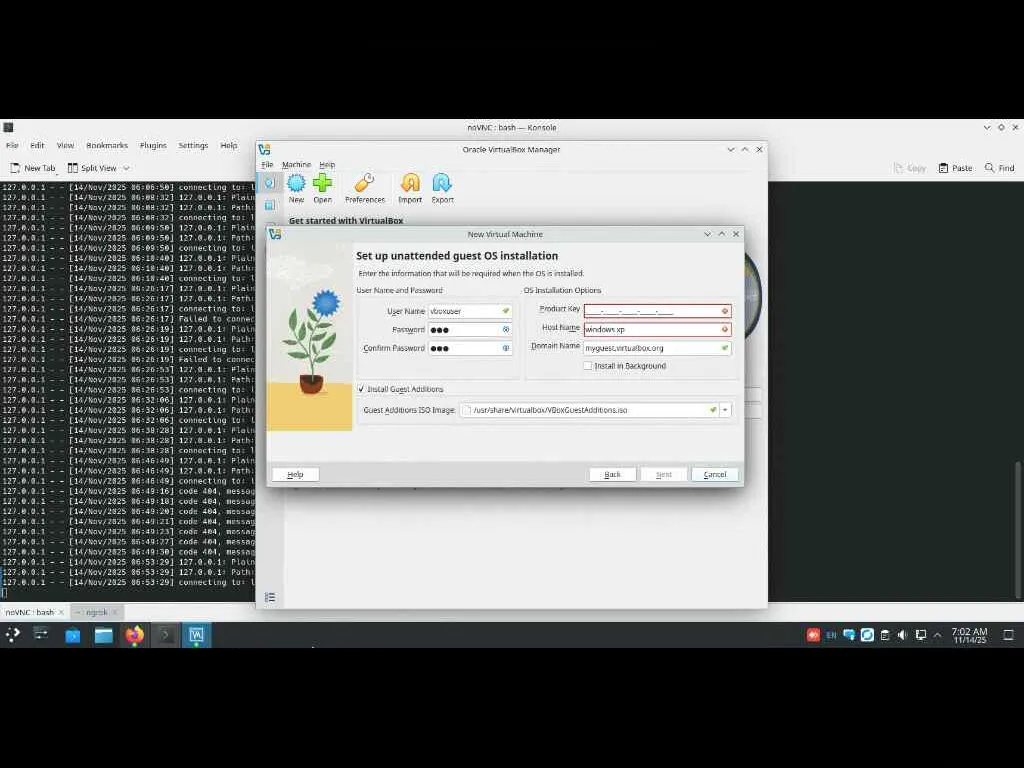This screenshot has height=768, width=1024.
Task: Click the Domain Name input field
Action: pos(657,348)
